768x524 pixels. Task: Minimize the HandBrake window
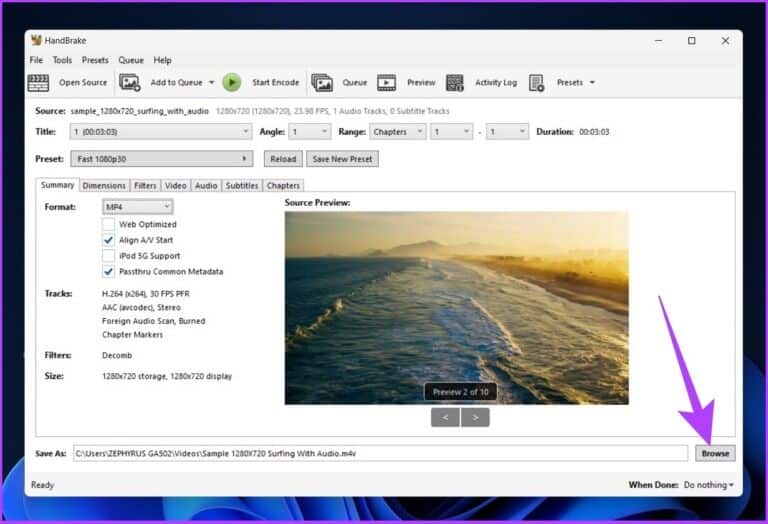pos(659,41)
